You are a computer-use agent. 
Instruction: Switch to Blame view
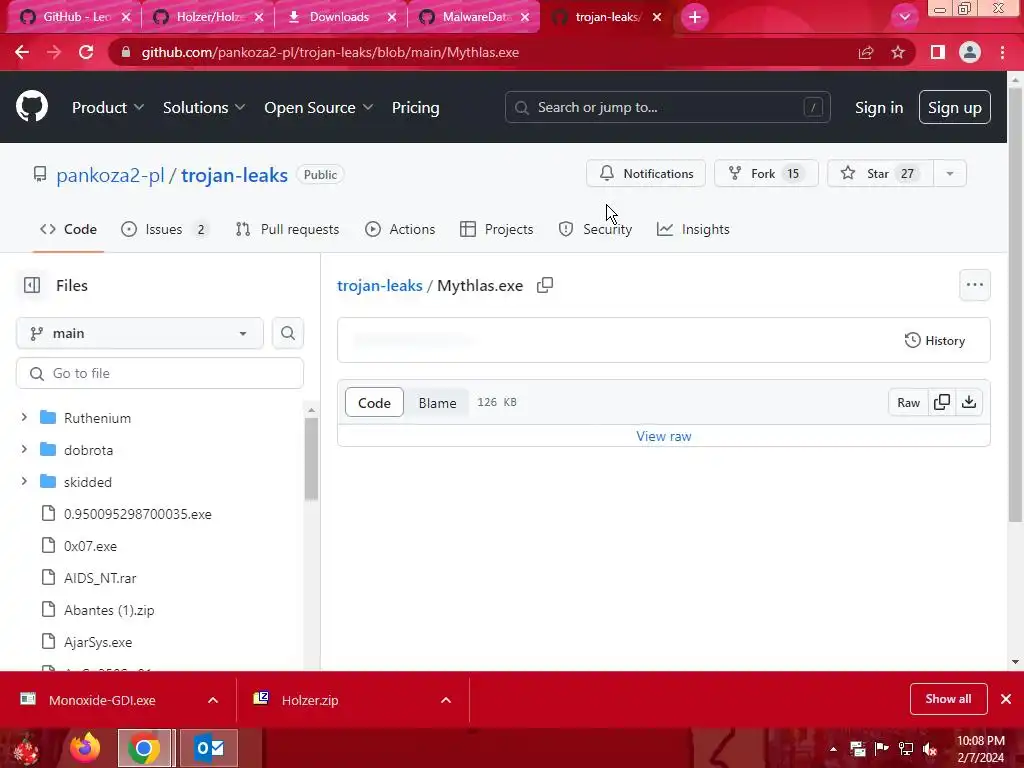(437, 402)
